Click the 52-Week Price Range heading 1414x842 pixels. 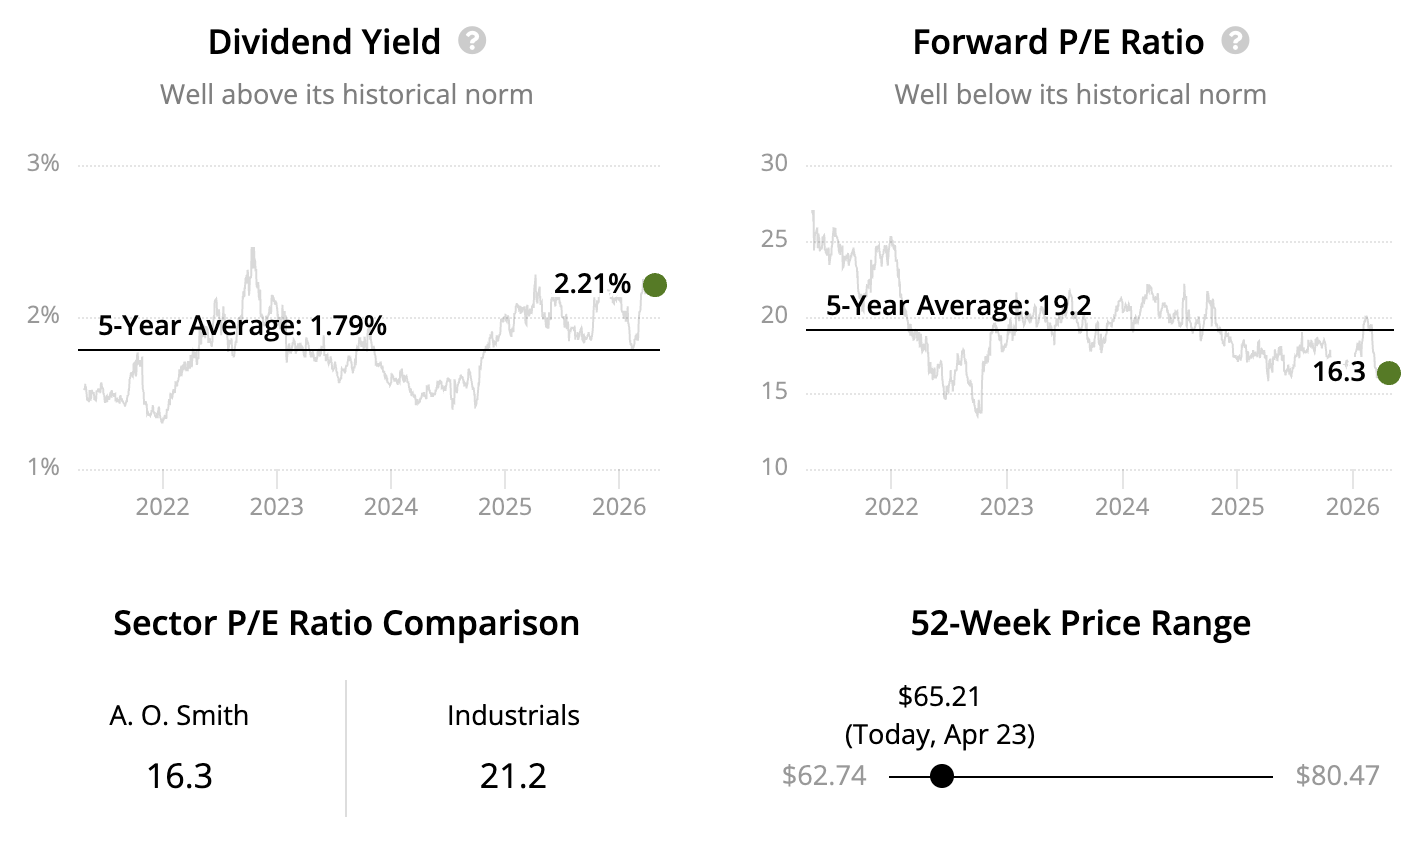click(x=1080, y=623)
